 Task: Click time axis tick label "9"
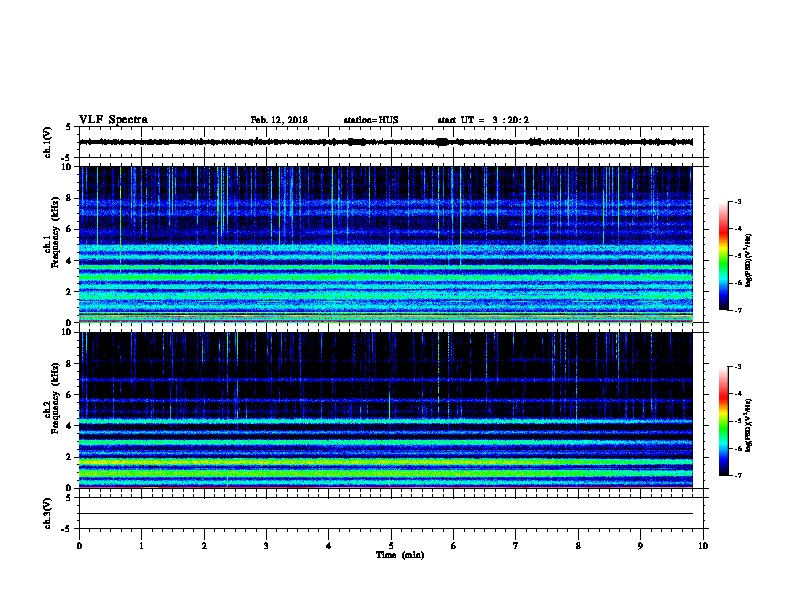click(x=640, y=546)
